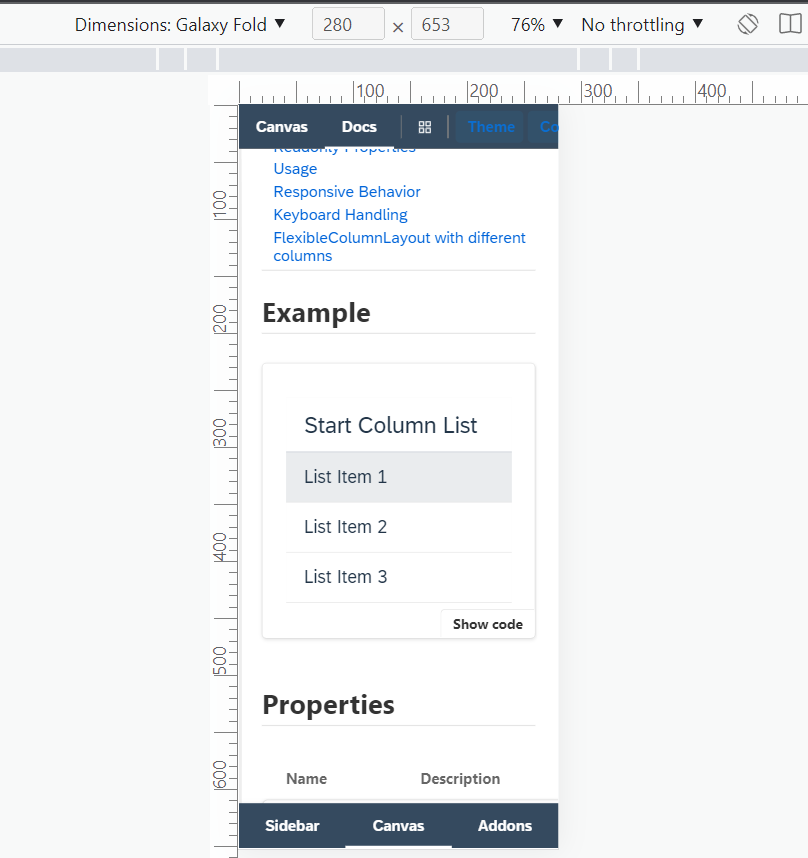Click the device width input showing 280
The image size is (808, 858).
point(348,23)
